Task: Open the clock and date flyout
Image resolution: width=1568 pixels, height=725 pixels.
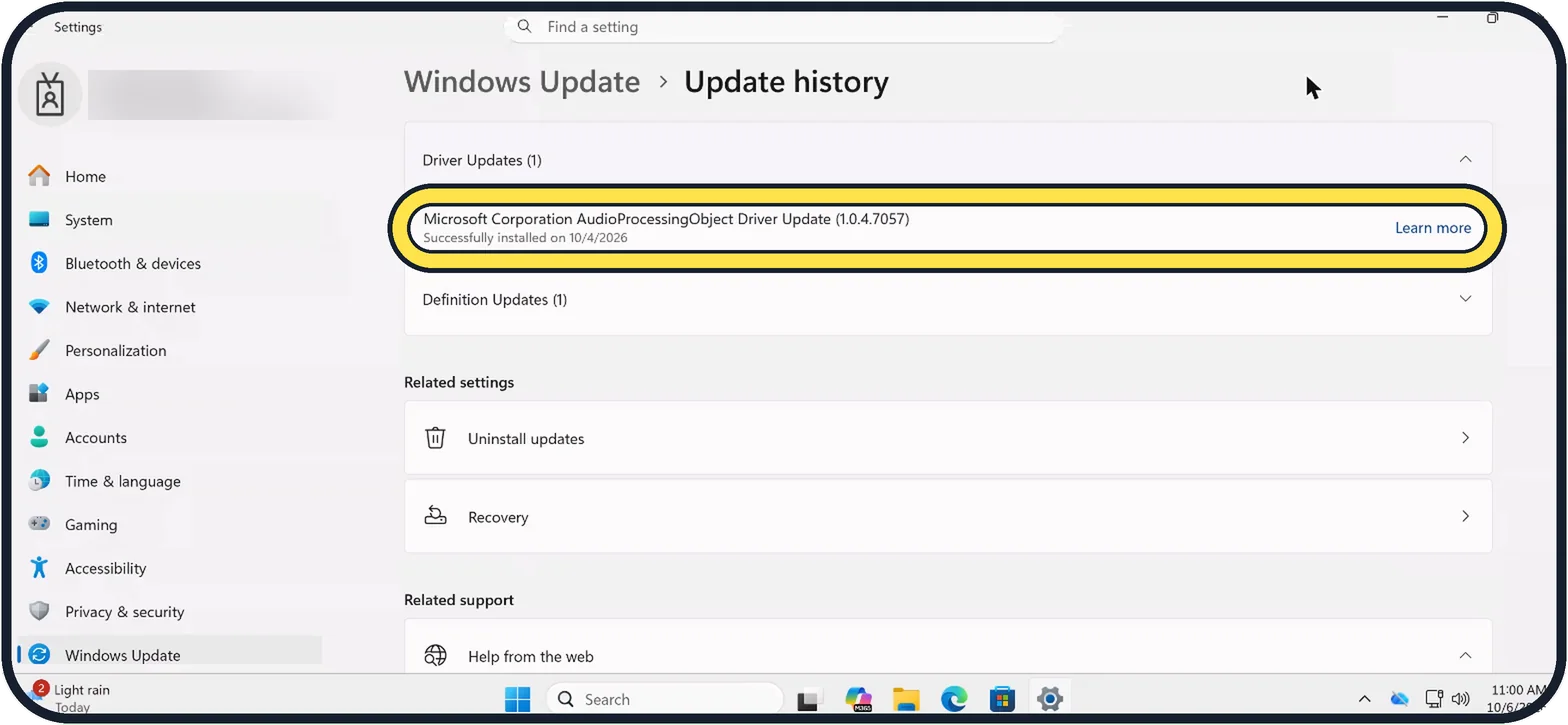Action: click(1518, 698)
